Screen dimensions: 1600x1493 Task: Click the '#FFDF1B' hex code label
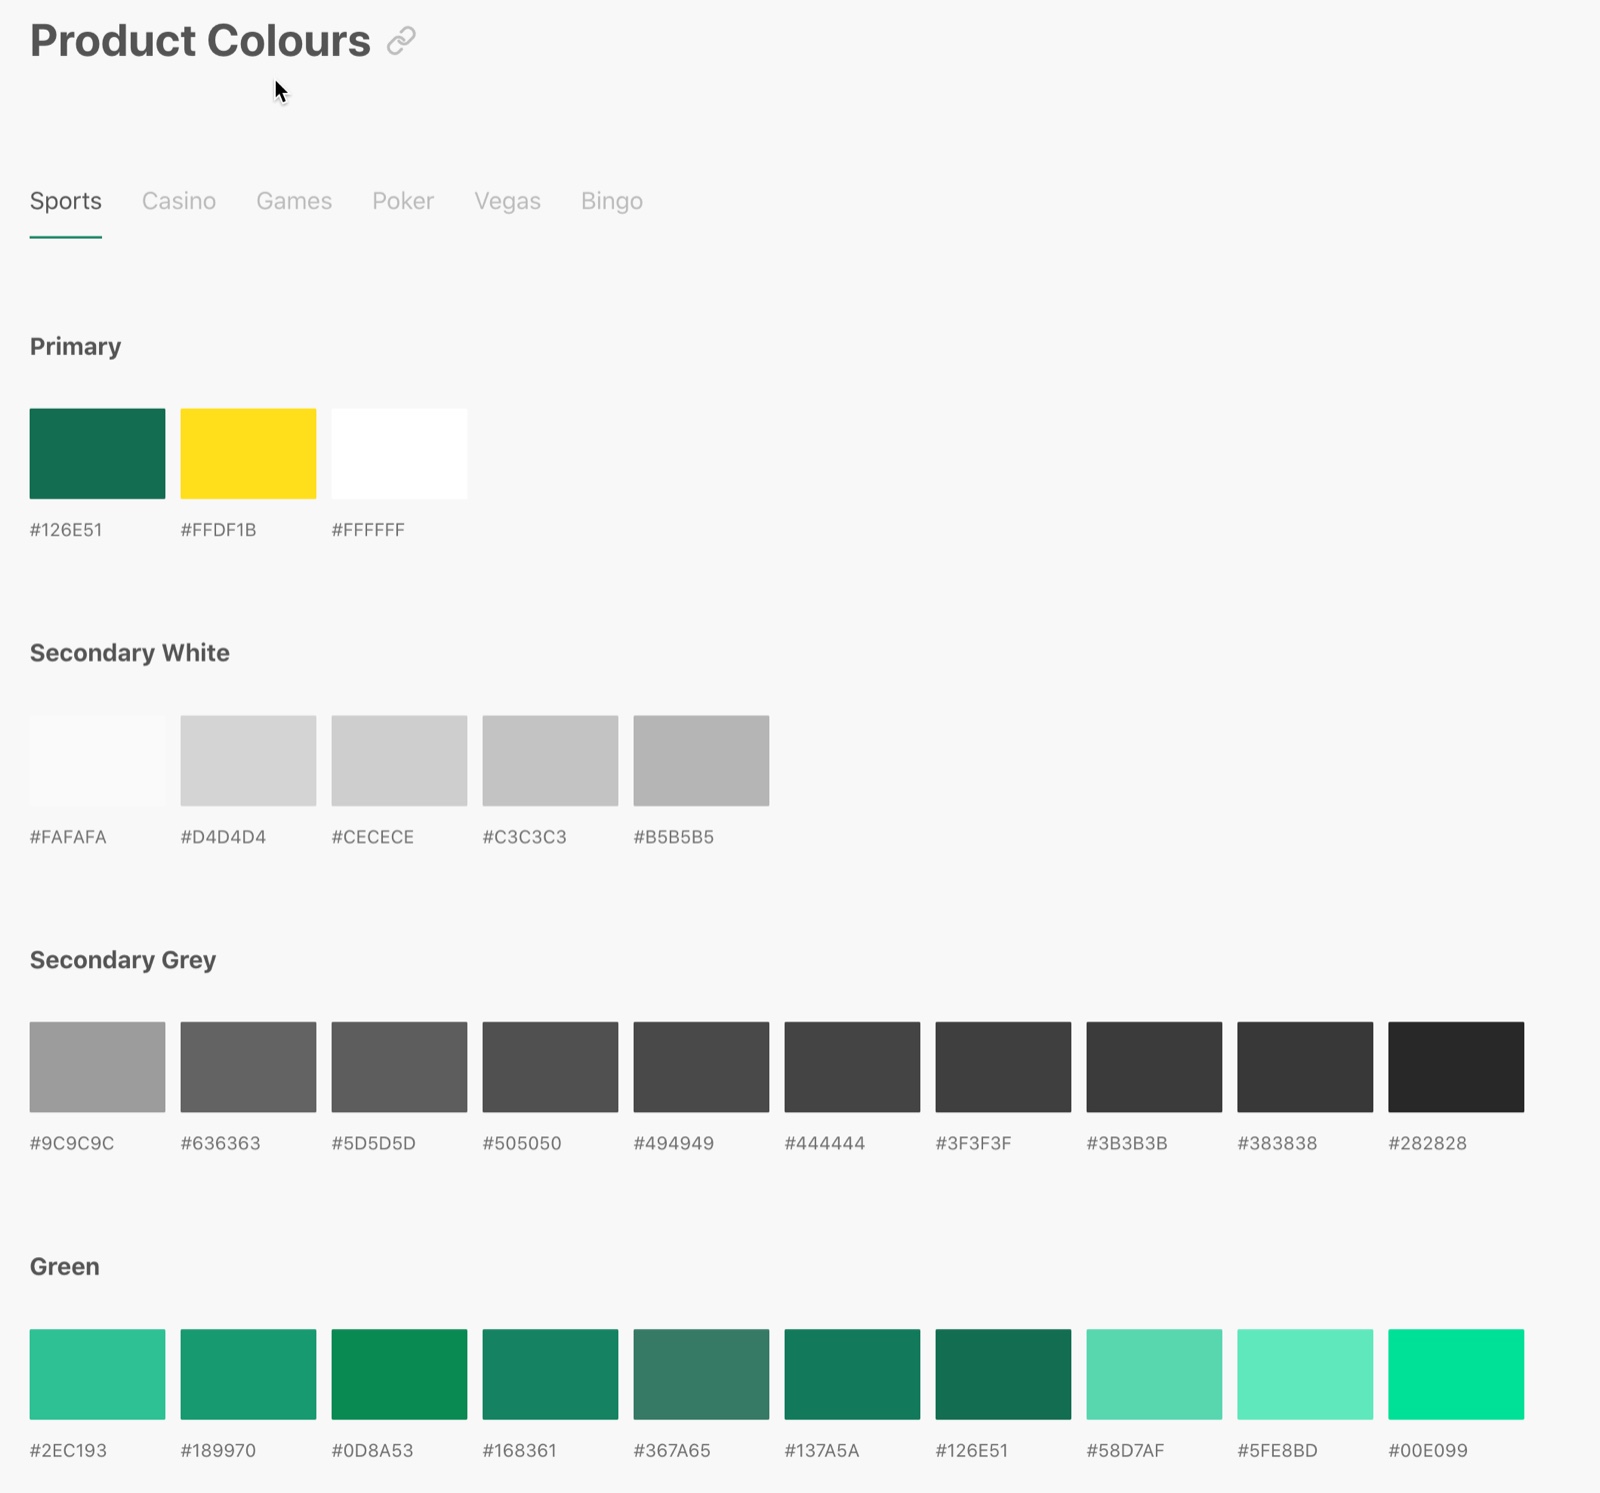click(218, 530)
